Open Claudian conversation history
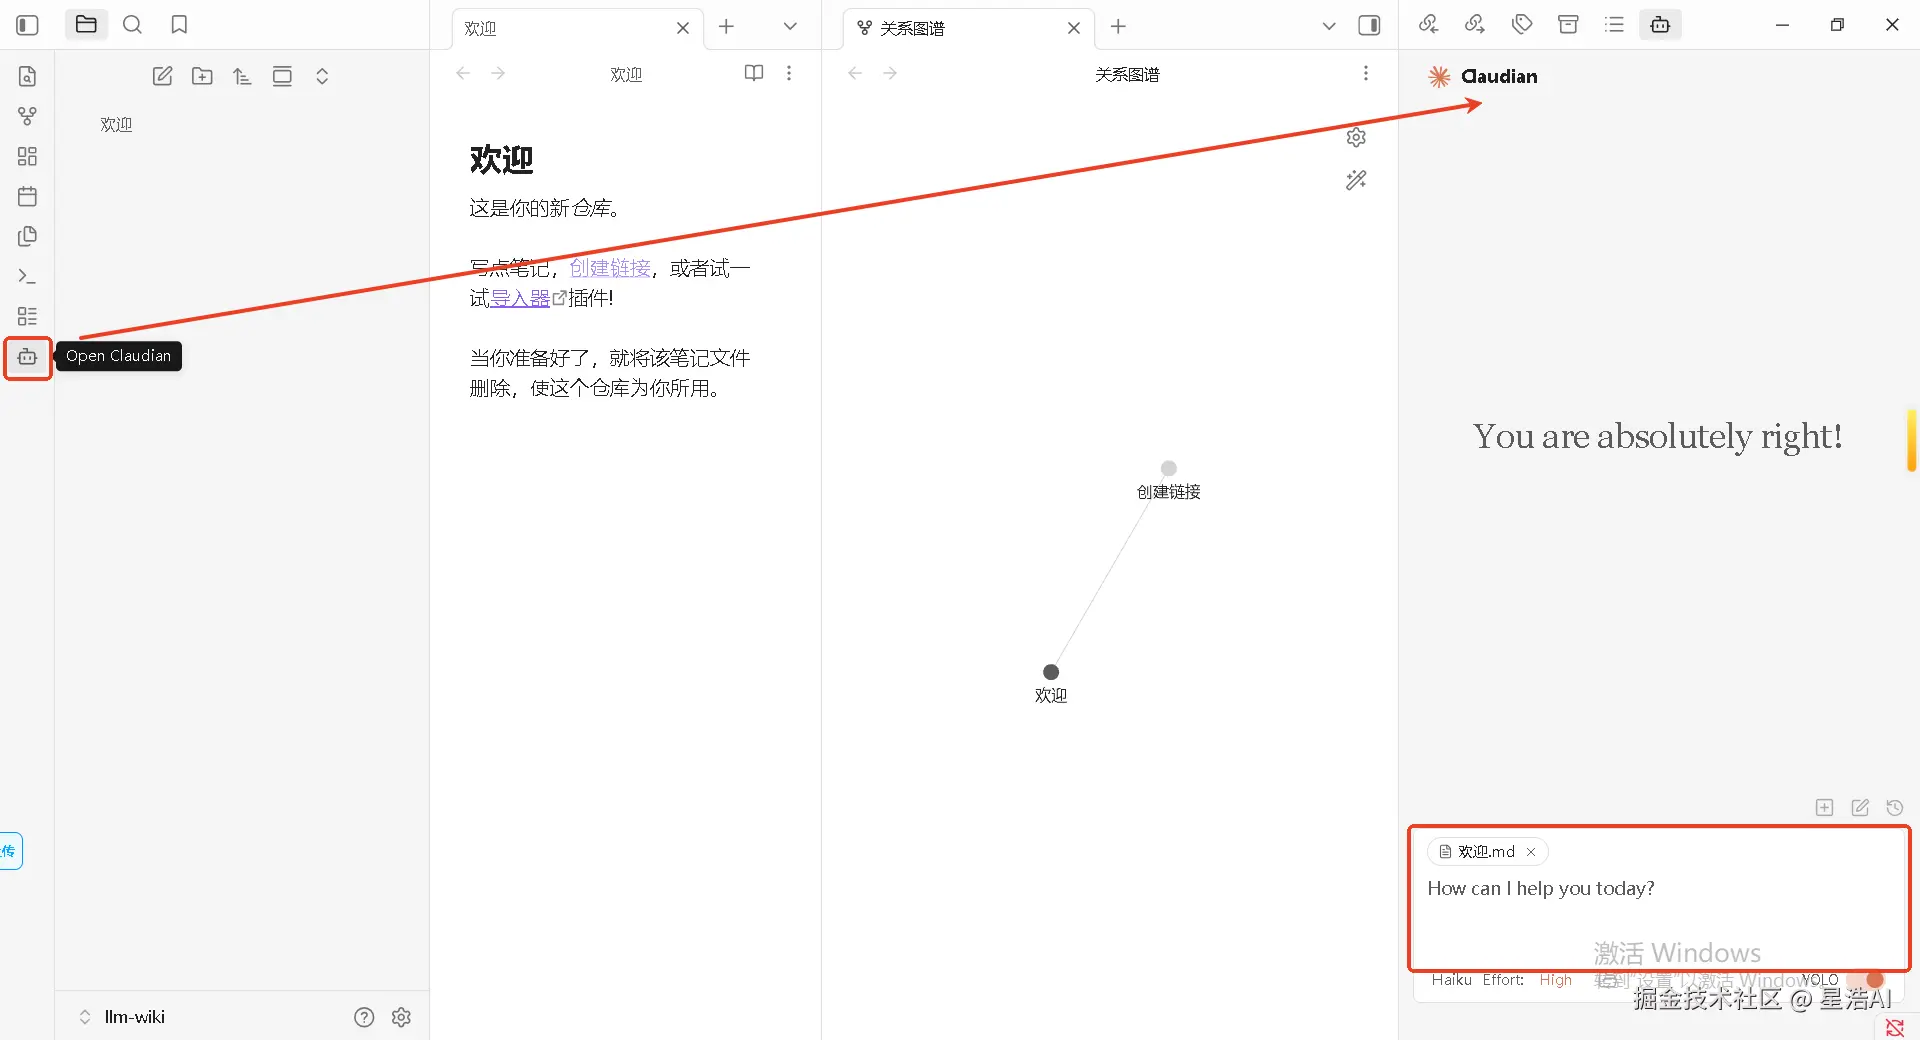This screenshot has width=1920, height=1040. [x=1895, y=808]
